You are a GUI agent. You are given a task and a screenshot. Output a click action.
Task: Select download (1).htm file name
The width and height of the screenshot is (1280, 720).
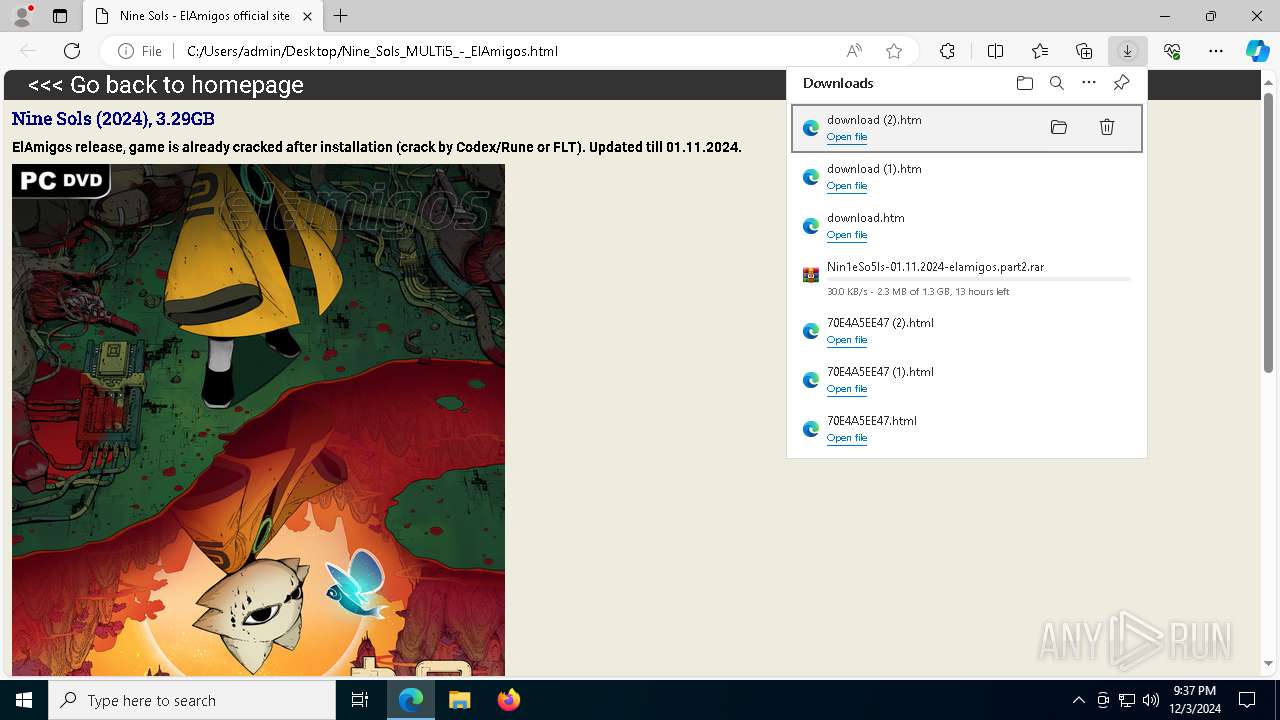click(874, 169)
